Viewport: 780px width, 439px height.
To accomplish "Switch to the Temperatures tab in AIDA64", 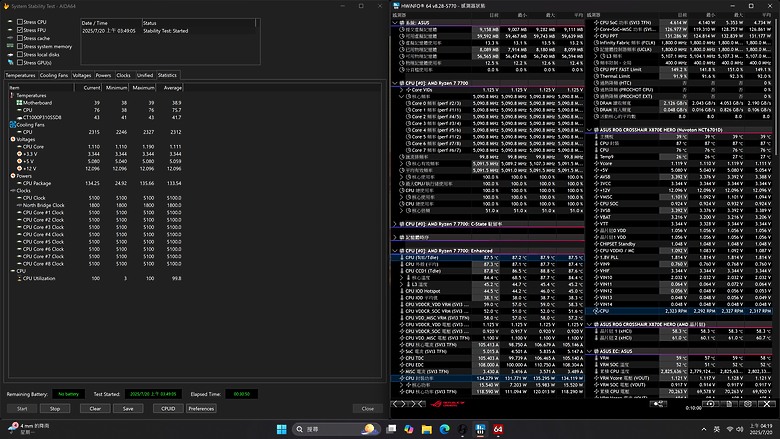I will click(20, 75).
